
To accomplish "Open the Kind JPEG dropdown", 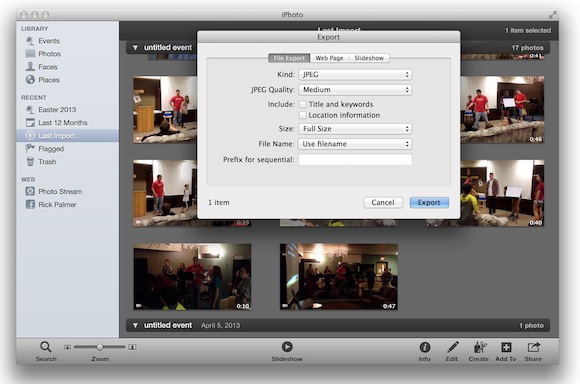I will 355,74.
